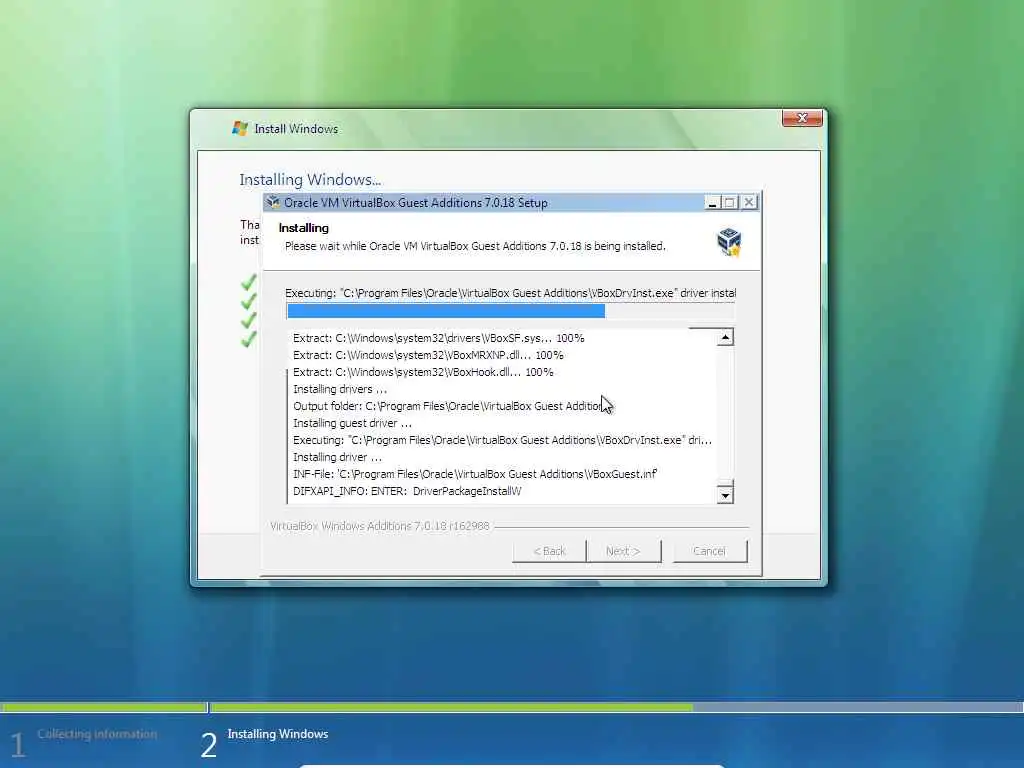Screen dimensions: 1024x768
Task: Click the blue installation progress bar
Action: (x=511, y=312)
